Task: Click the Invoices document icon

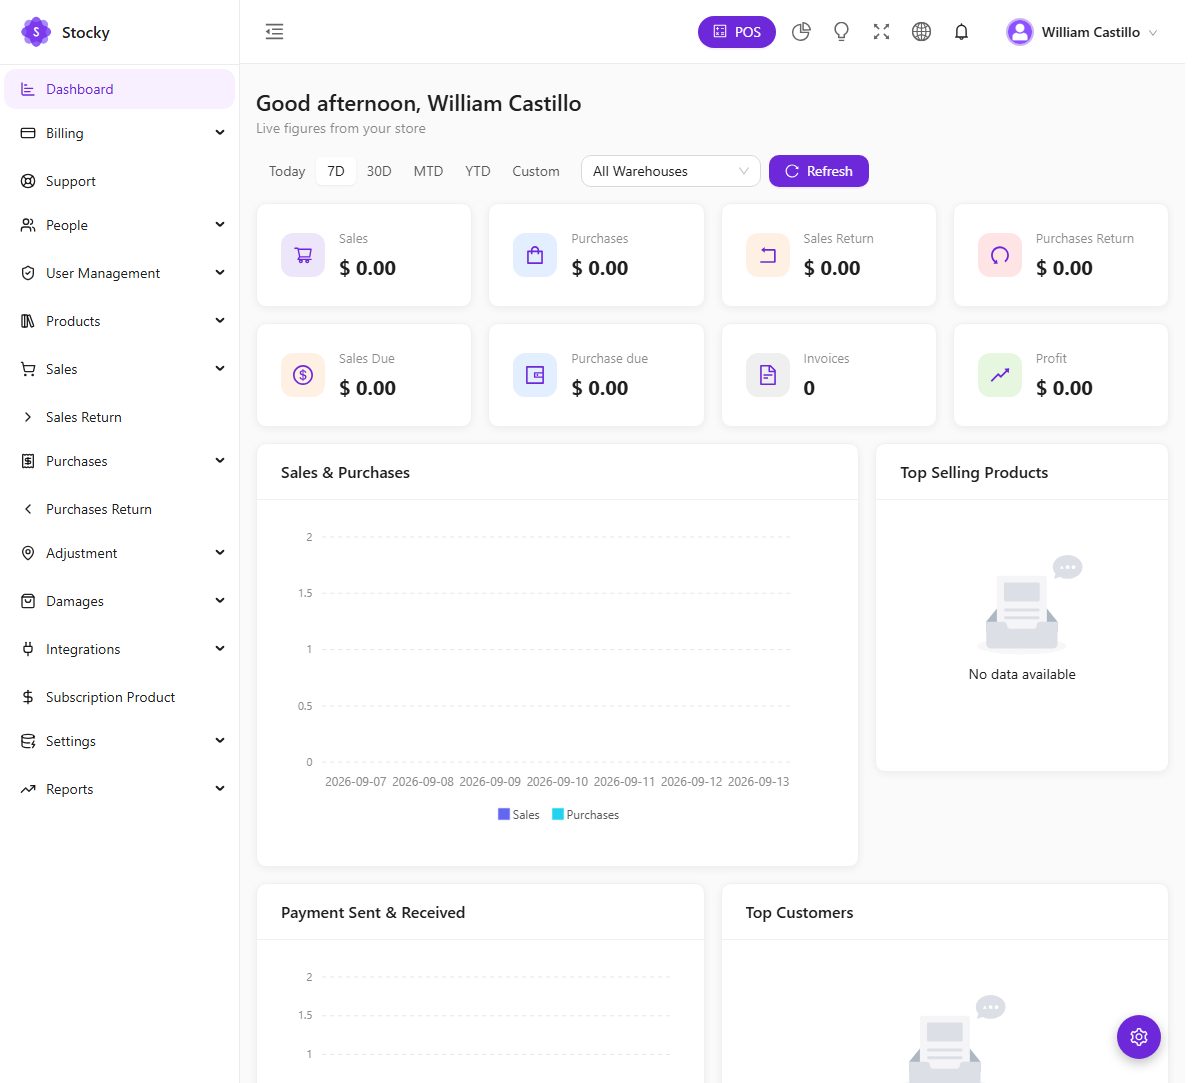Action: tap(767, 375)
